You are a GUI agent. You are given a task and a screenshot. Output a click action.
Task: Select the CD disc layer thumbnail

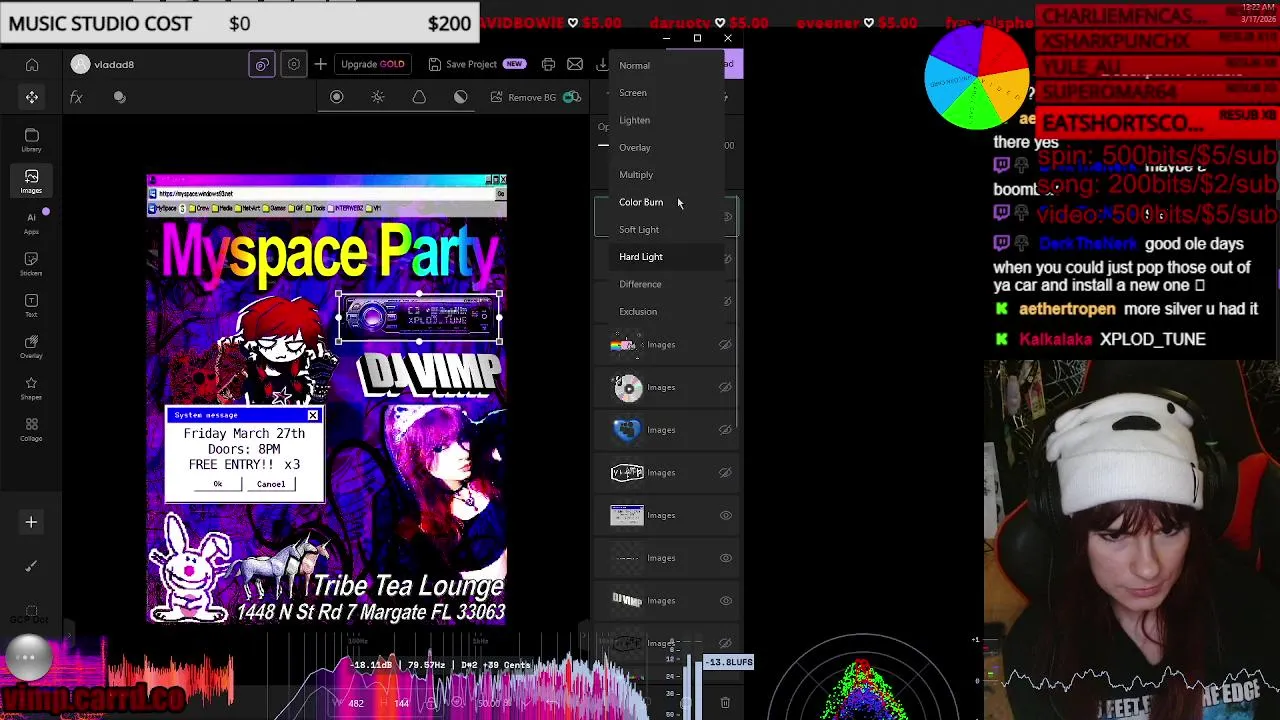[627, 387]
